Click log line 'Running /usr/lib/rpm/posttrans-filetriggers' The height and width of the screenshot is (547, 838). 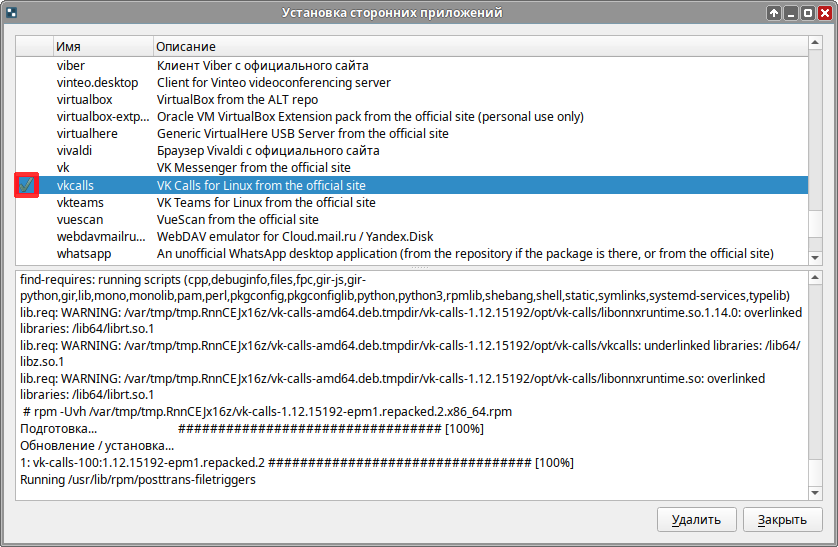[138, 480]
